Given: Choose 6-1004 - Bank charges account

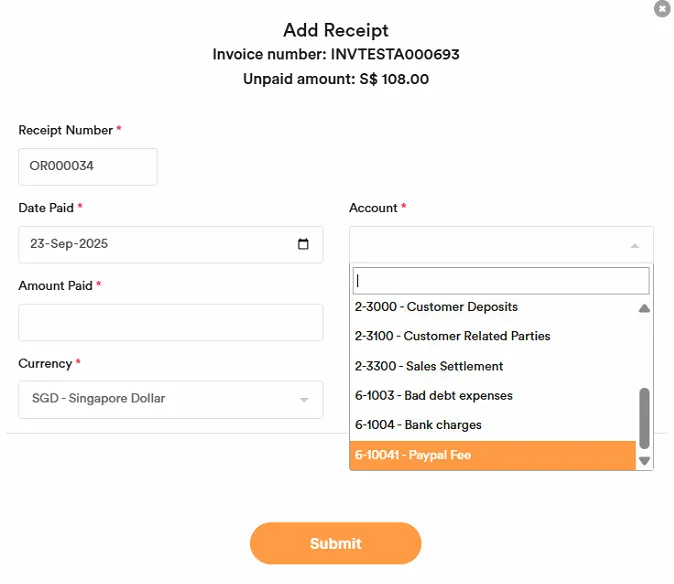Looking at the screenshot, I should click(418, 425).
